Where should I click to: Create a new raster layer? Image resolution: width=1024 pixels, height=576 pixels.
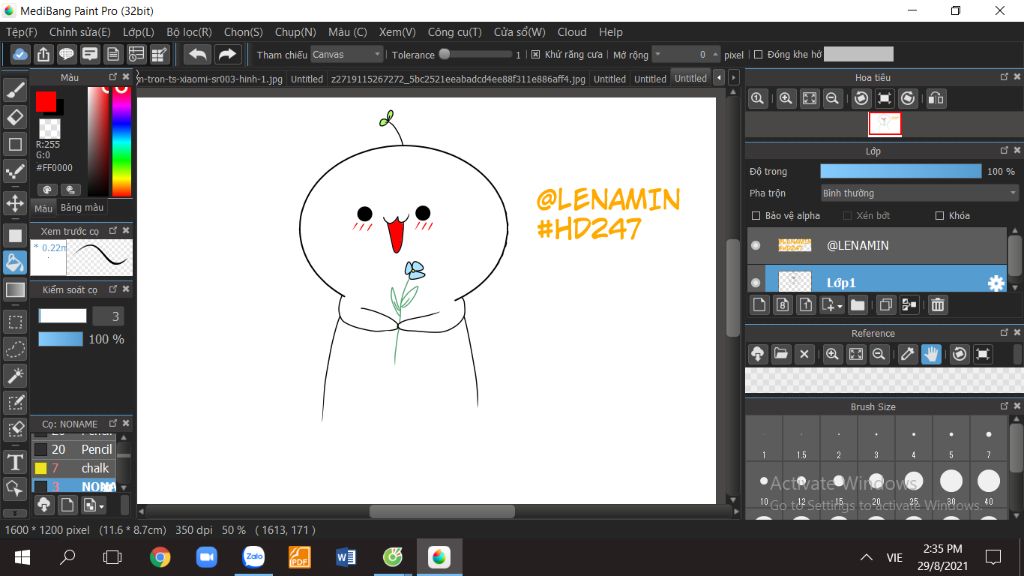759,305
